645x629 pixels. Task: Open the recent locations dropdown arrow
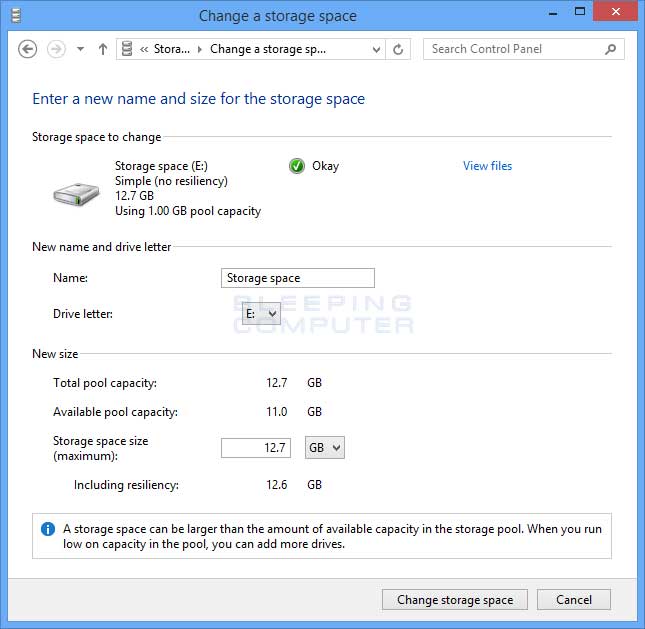(x=81, y=49)
